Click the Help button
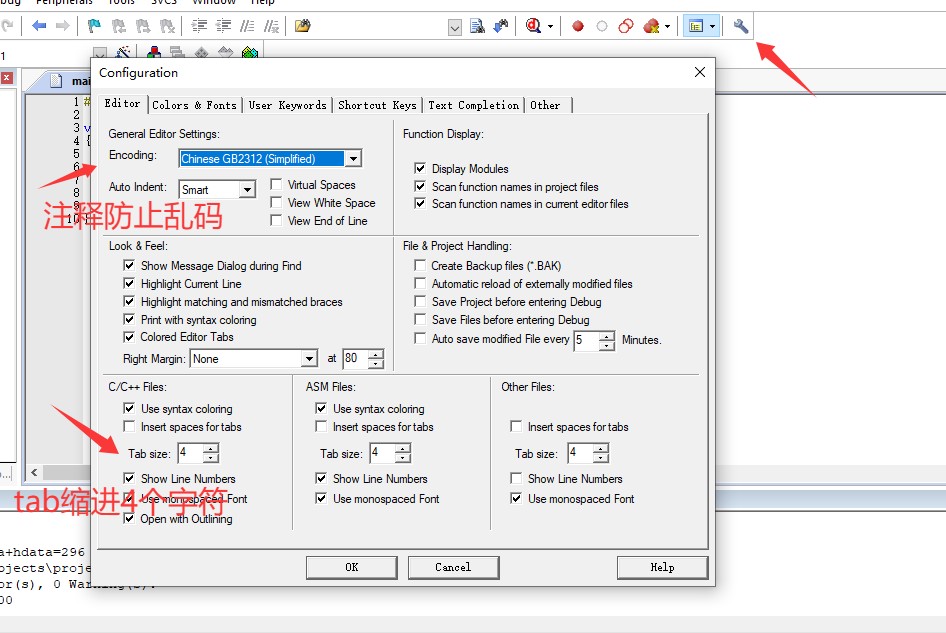This screenshot has width=946, height=633. (x=662, y=567)
